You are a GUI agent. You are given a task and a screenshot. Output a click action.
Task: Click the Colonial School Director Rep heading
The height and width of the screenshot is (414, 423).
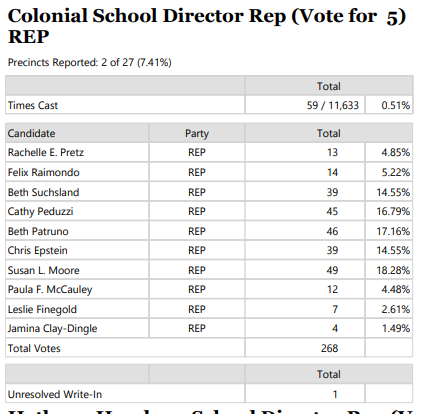[207, 26]
